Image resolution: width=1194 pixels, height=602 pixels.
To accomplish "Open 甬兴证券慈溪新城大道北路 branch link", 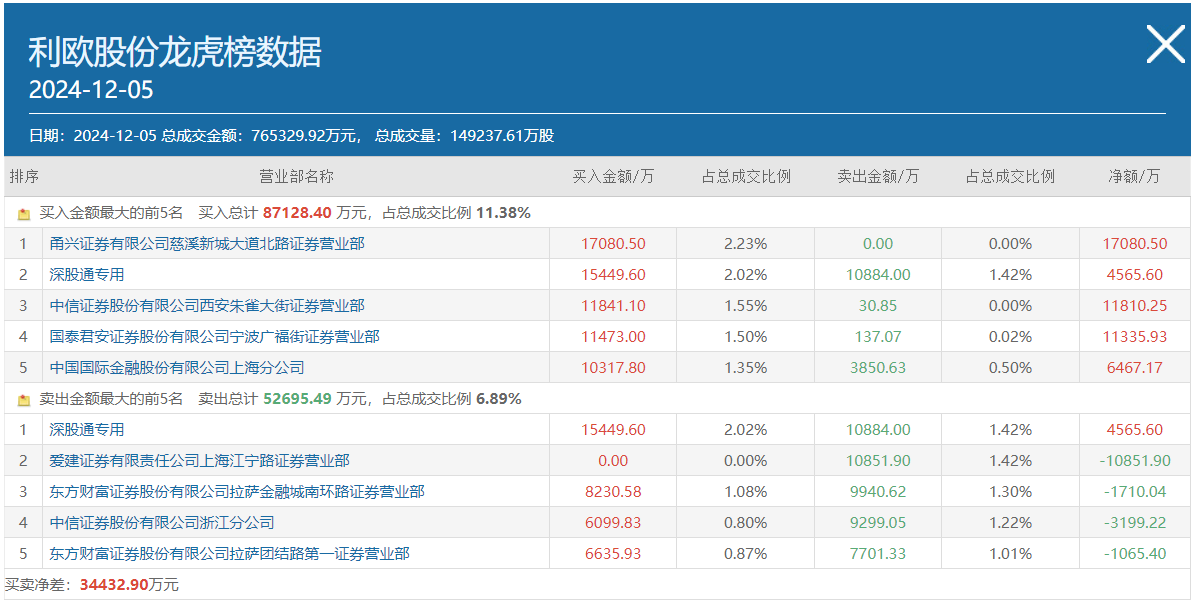I will click(207, 244).
